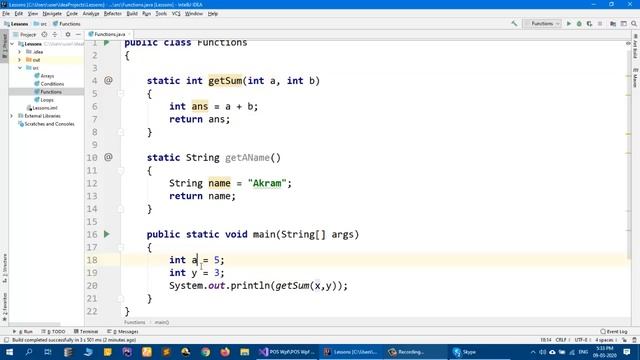Toggle the 1: Project side tool window button
The width and height of the screenshot is (640, 360).
4,46
